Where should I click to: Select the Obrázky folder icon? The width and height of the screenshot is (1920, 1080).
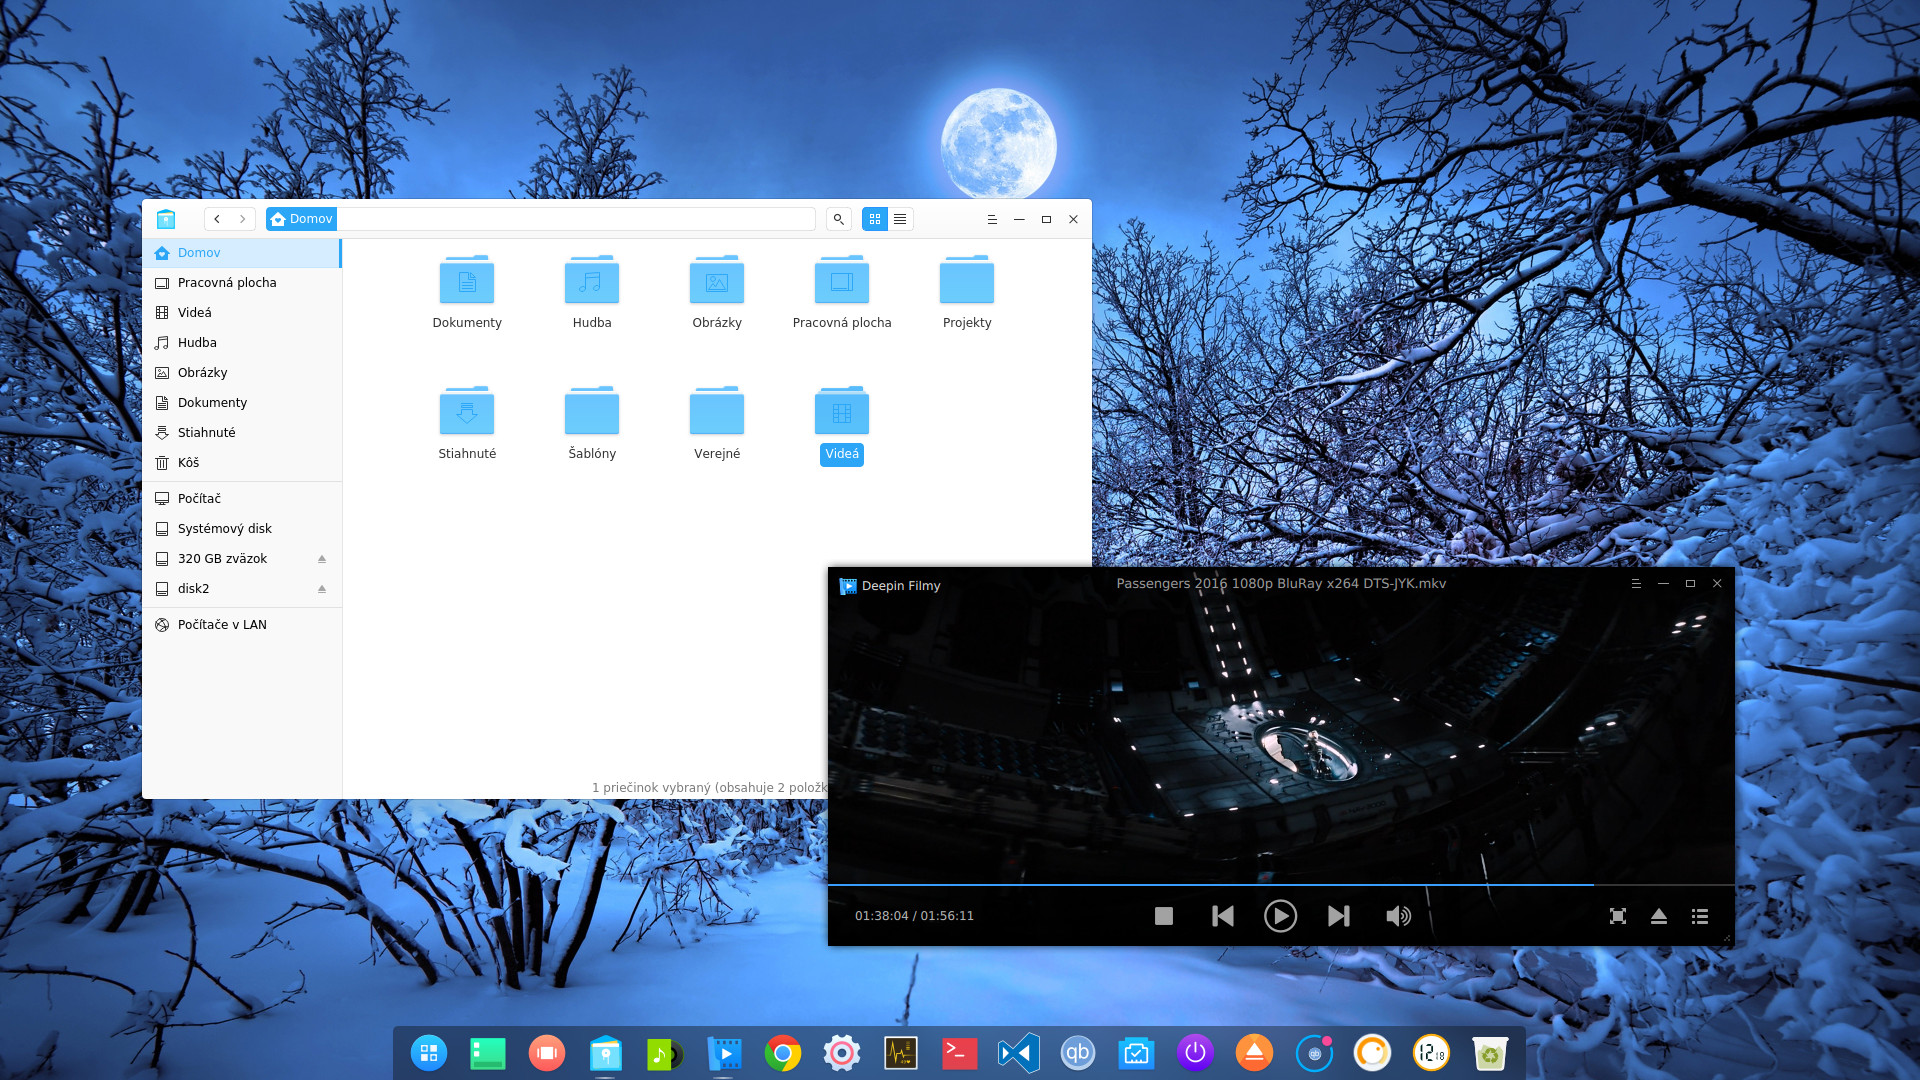717,280
